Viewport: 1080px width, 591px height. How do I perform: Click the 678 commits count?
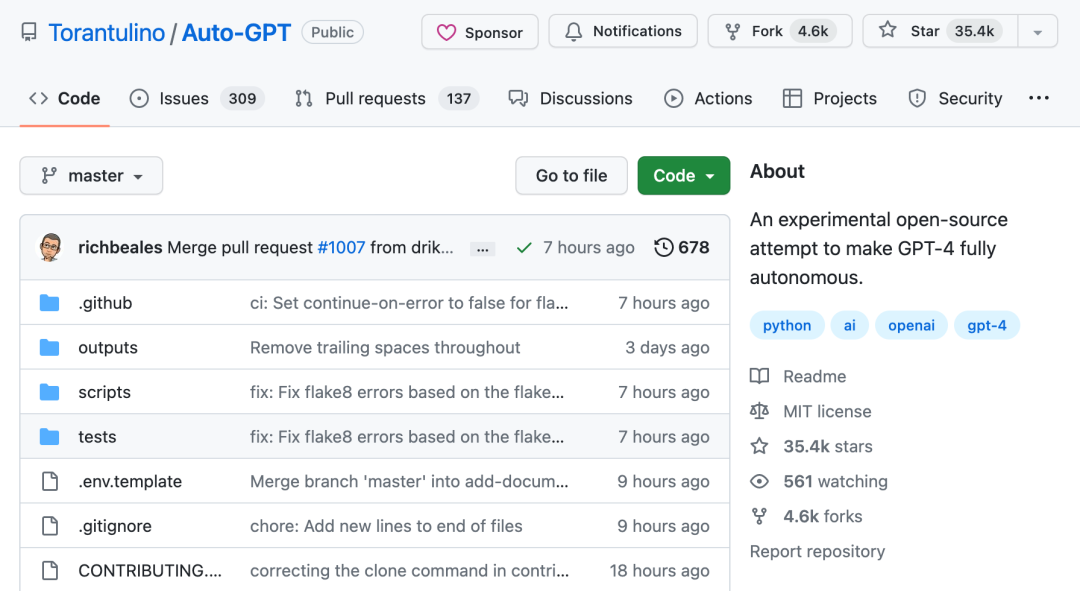[x=694, y=247]
